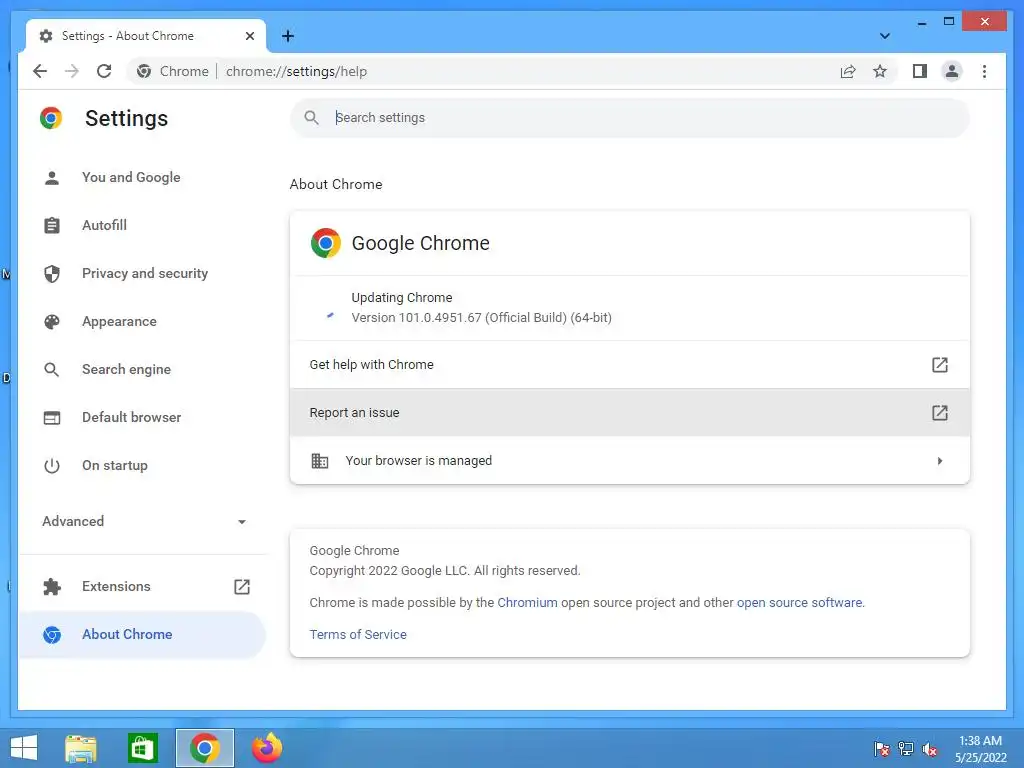1024x768 pixels.
Task: Click the arrow on Your browser is managed row
Action: pos(940,461)
